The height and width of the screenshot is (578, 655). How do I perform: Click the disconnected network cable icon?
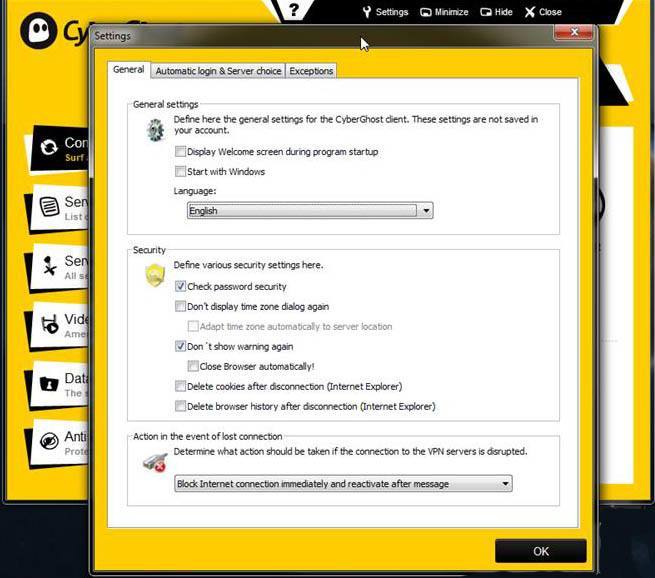tap(155, 462)
